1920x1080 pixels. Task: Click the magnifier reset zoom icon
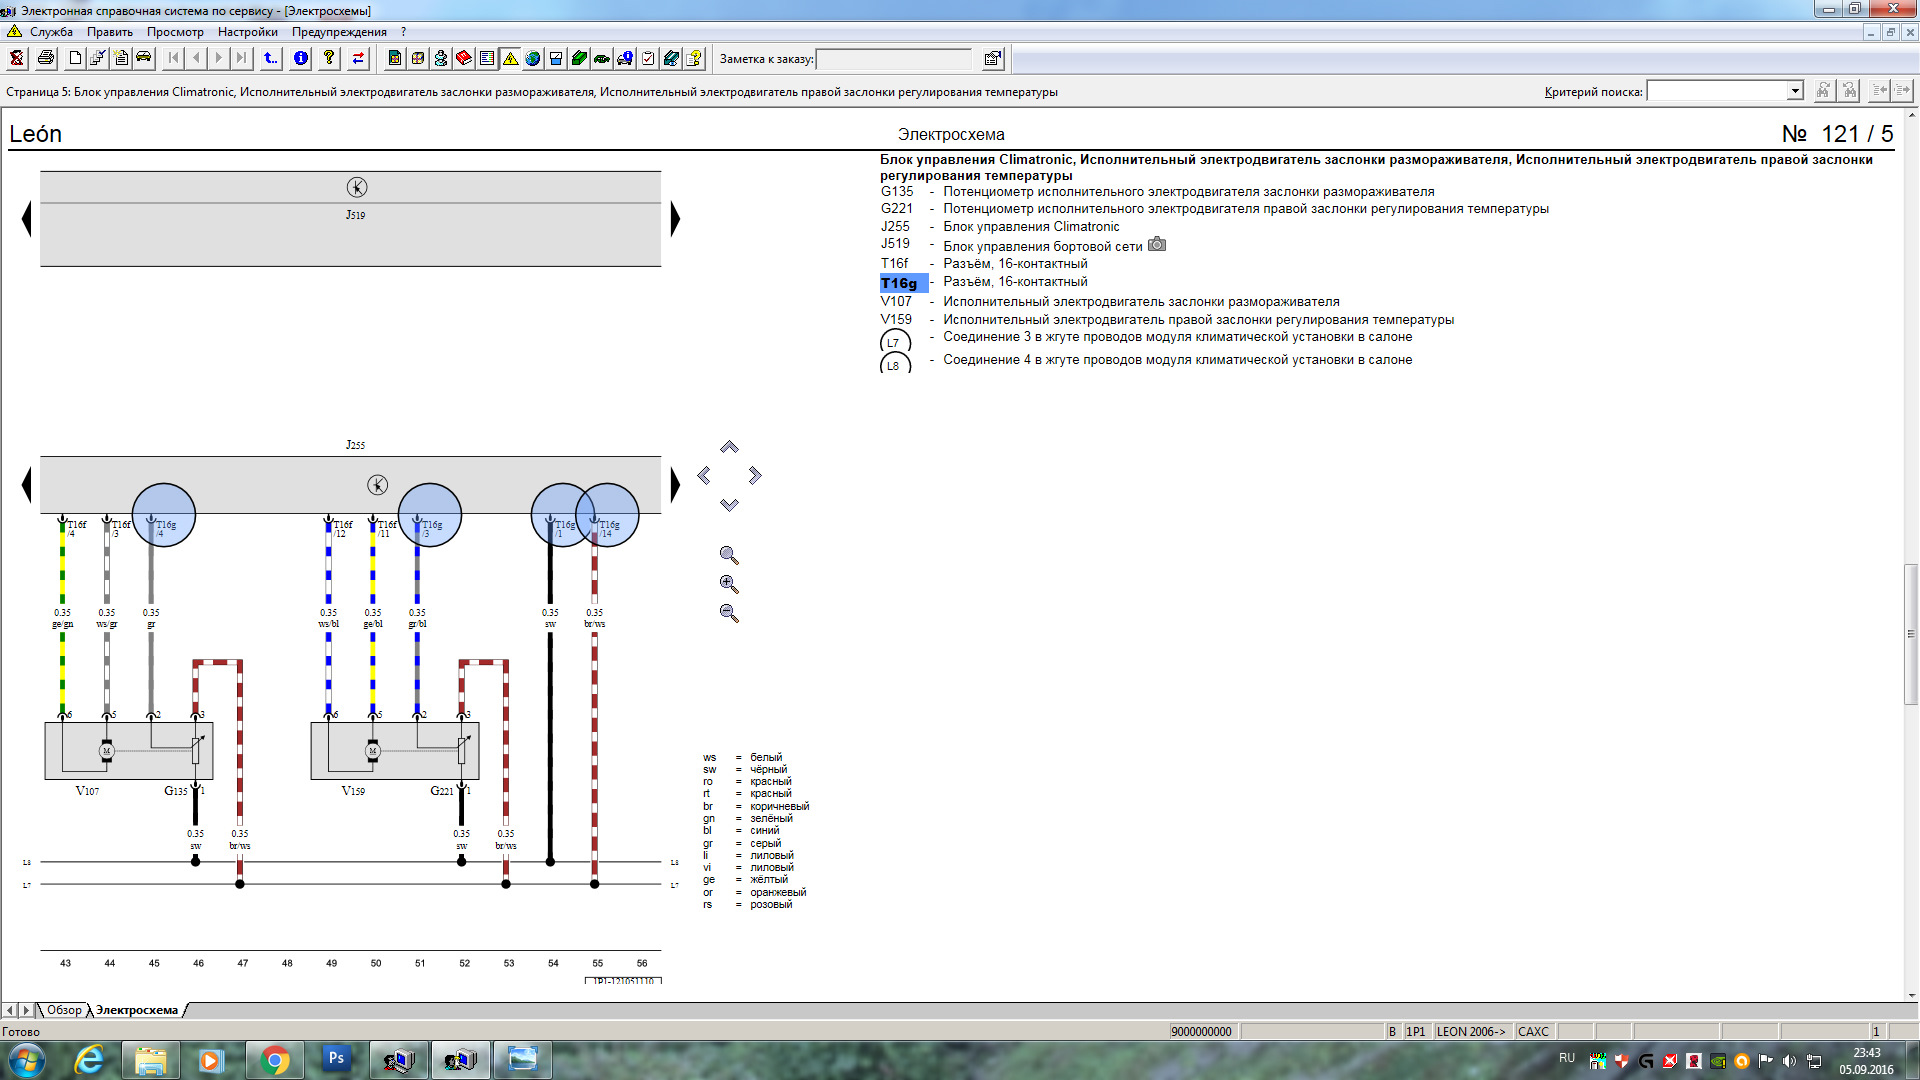(729, 555)
